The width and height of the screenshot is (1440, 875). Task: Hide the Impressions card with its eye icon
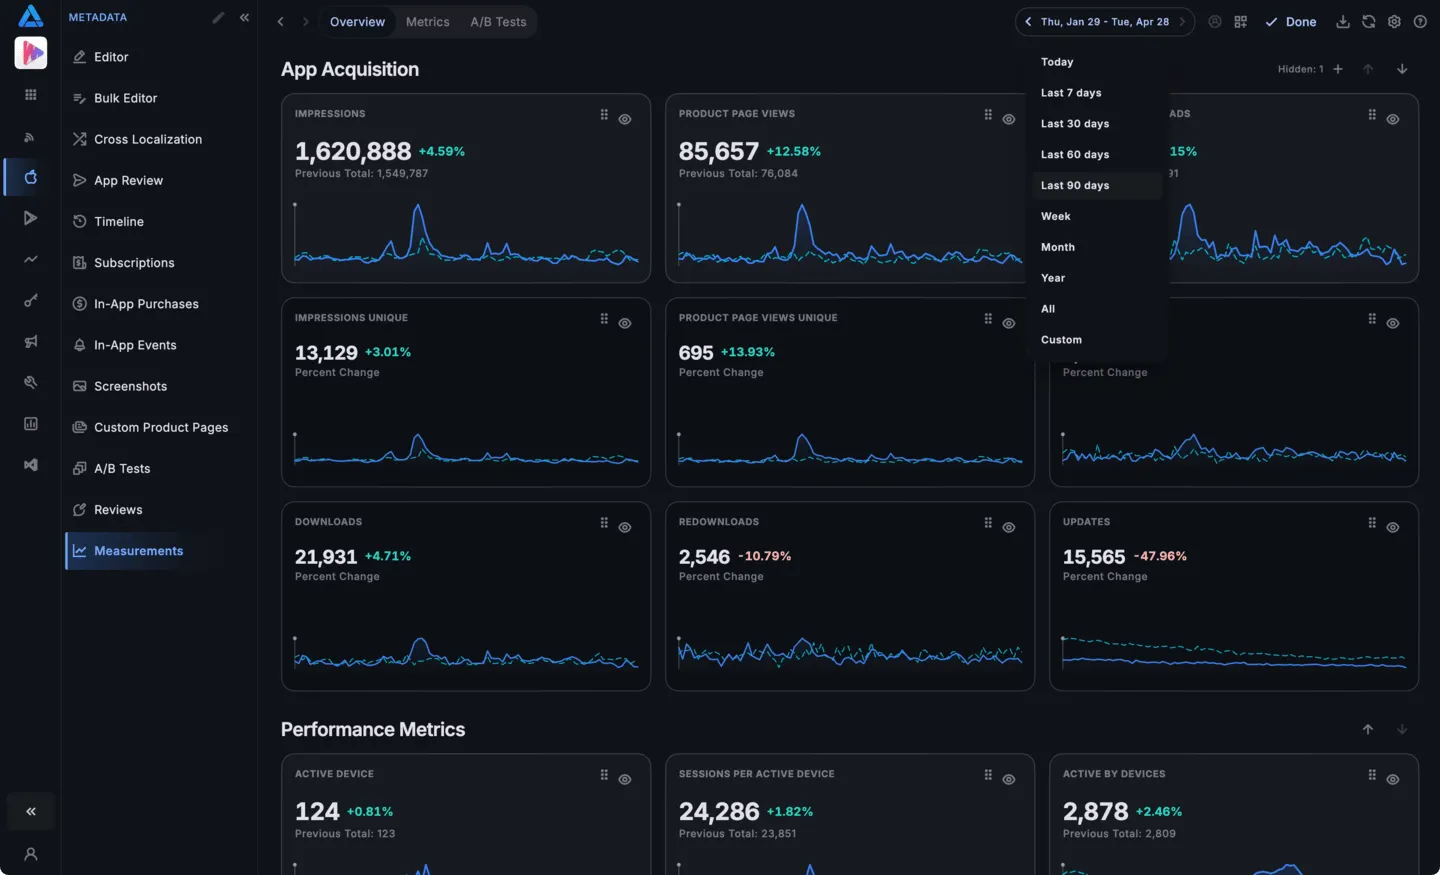pyautogui.click(x=625, y=119)
